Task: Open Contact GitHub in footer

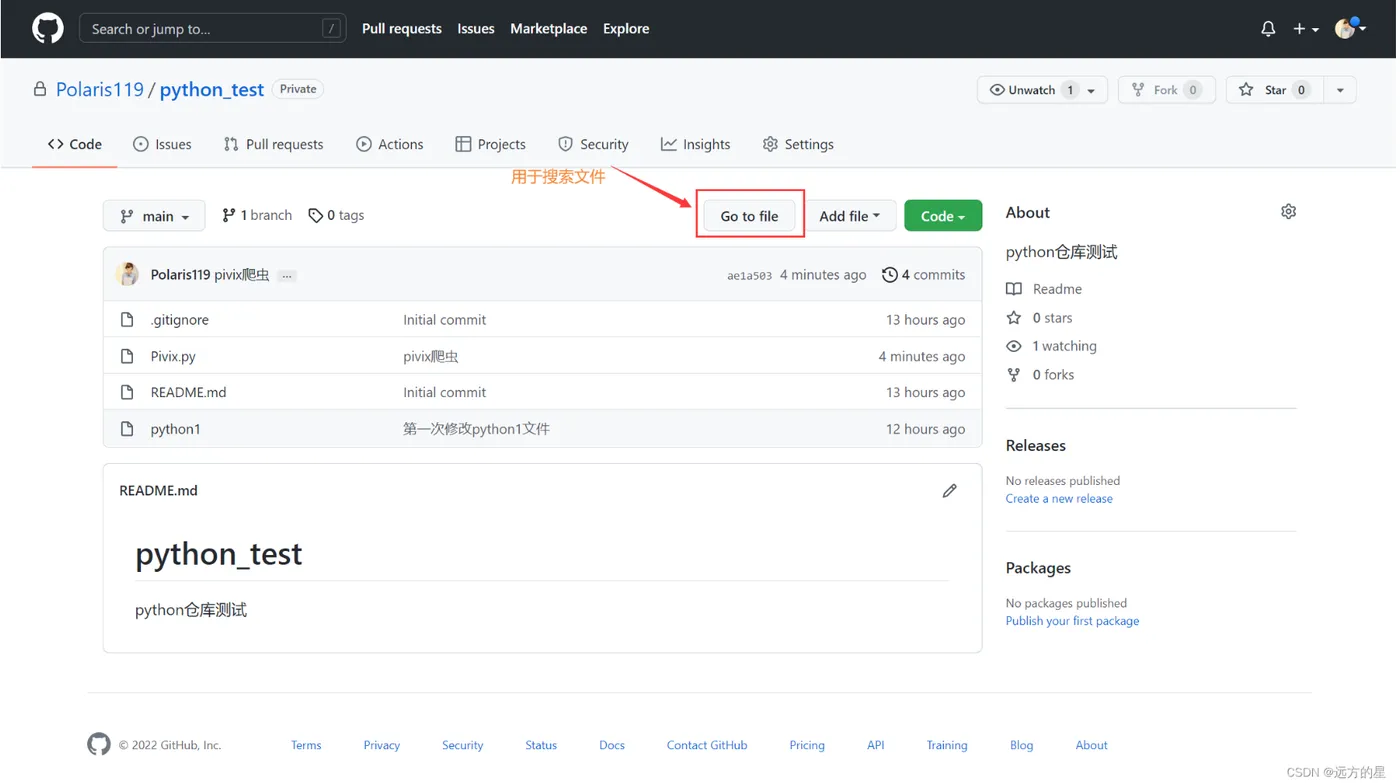Action: pyautogui.click(x=709, y=746)
